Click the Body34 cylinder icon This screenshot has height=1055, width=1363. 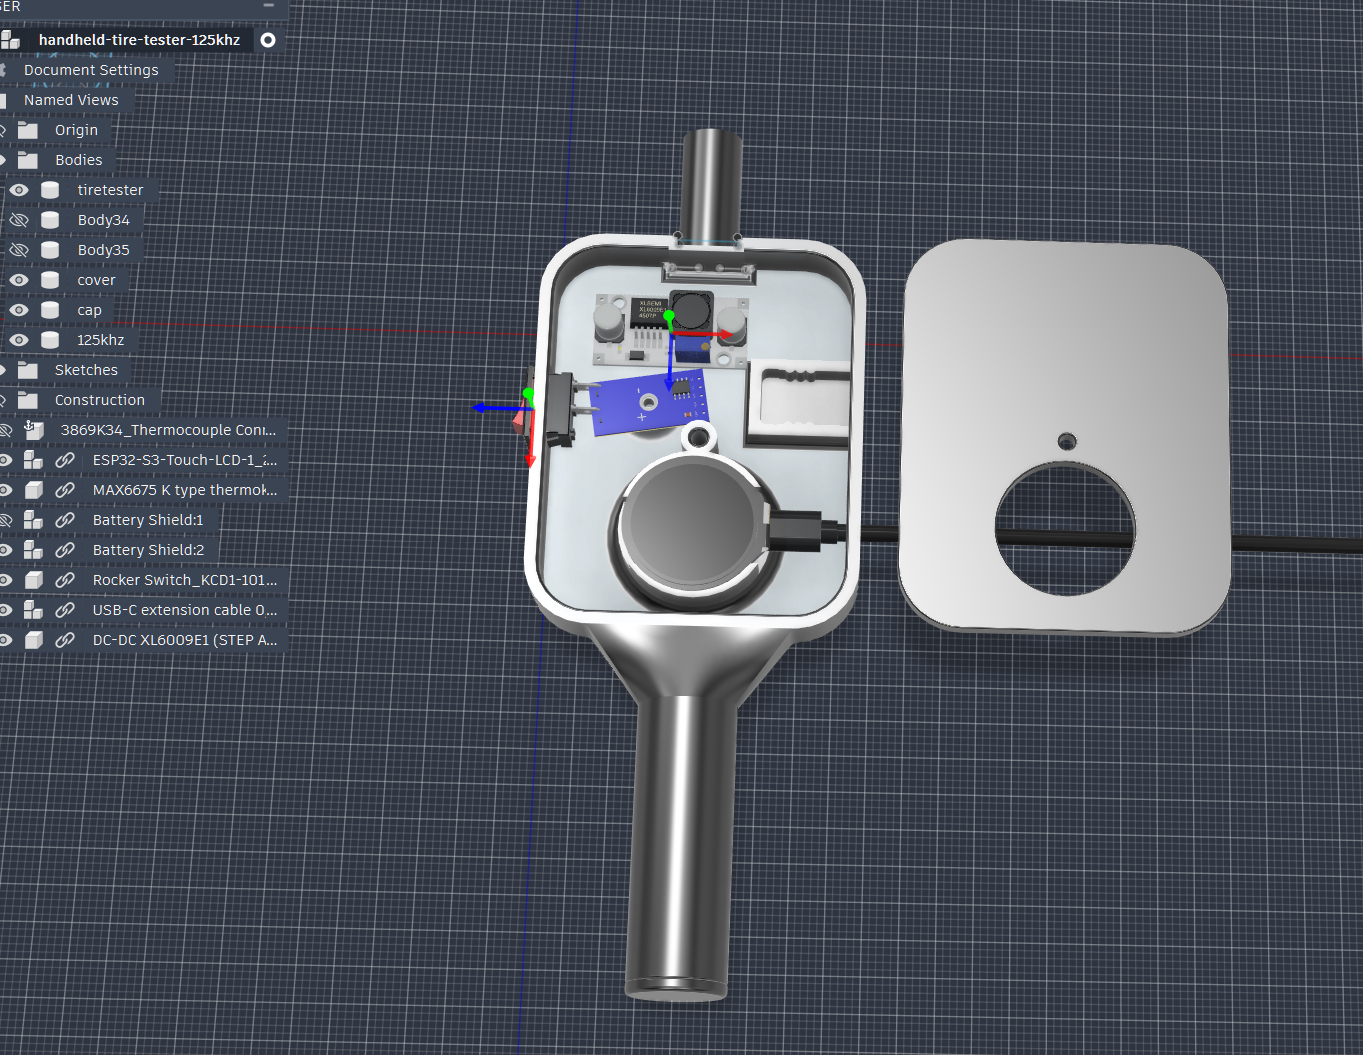(x=50, y=220)
